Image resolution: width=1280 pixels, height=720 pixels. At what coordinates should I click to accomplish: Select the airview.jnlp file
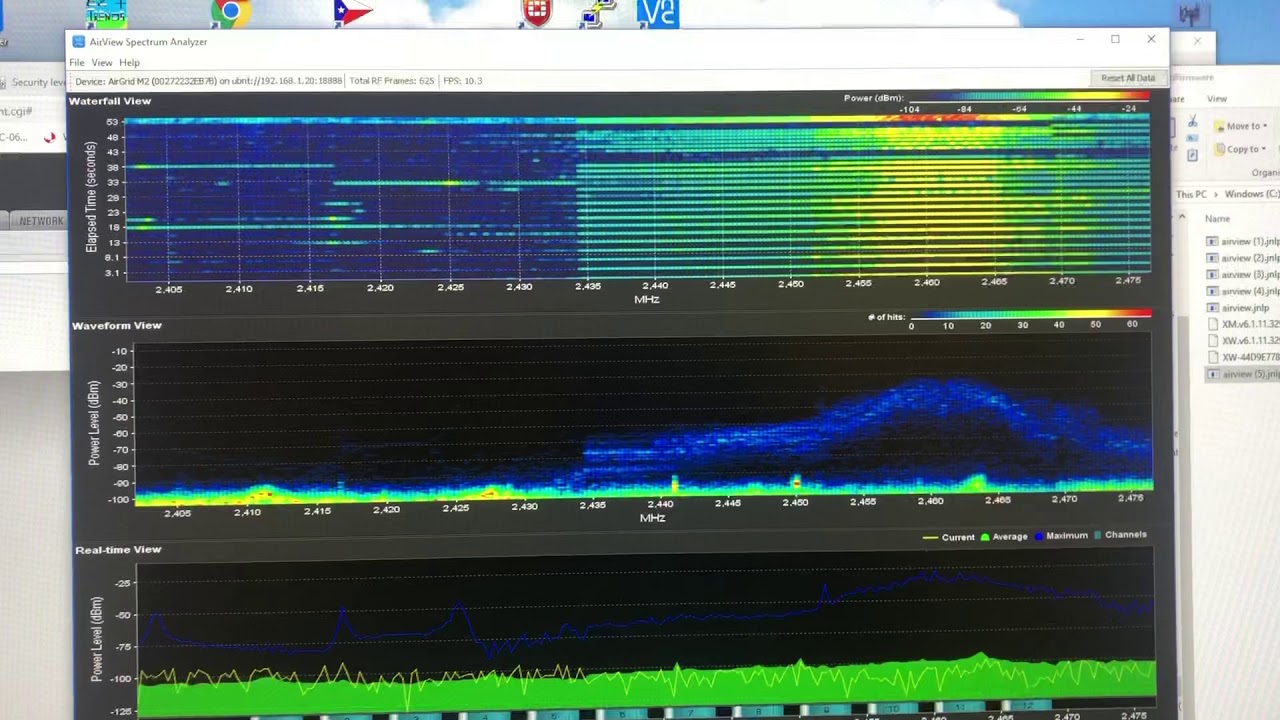1238,308
